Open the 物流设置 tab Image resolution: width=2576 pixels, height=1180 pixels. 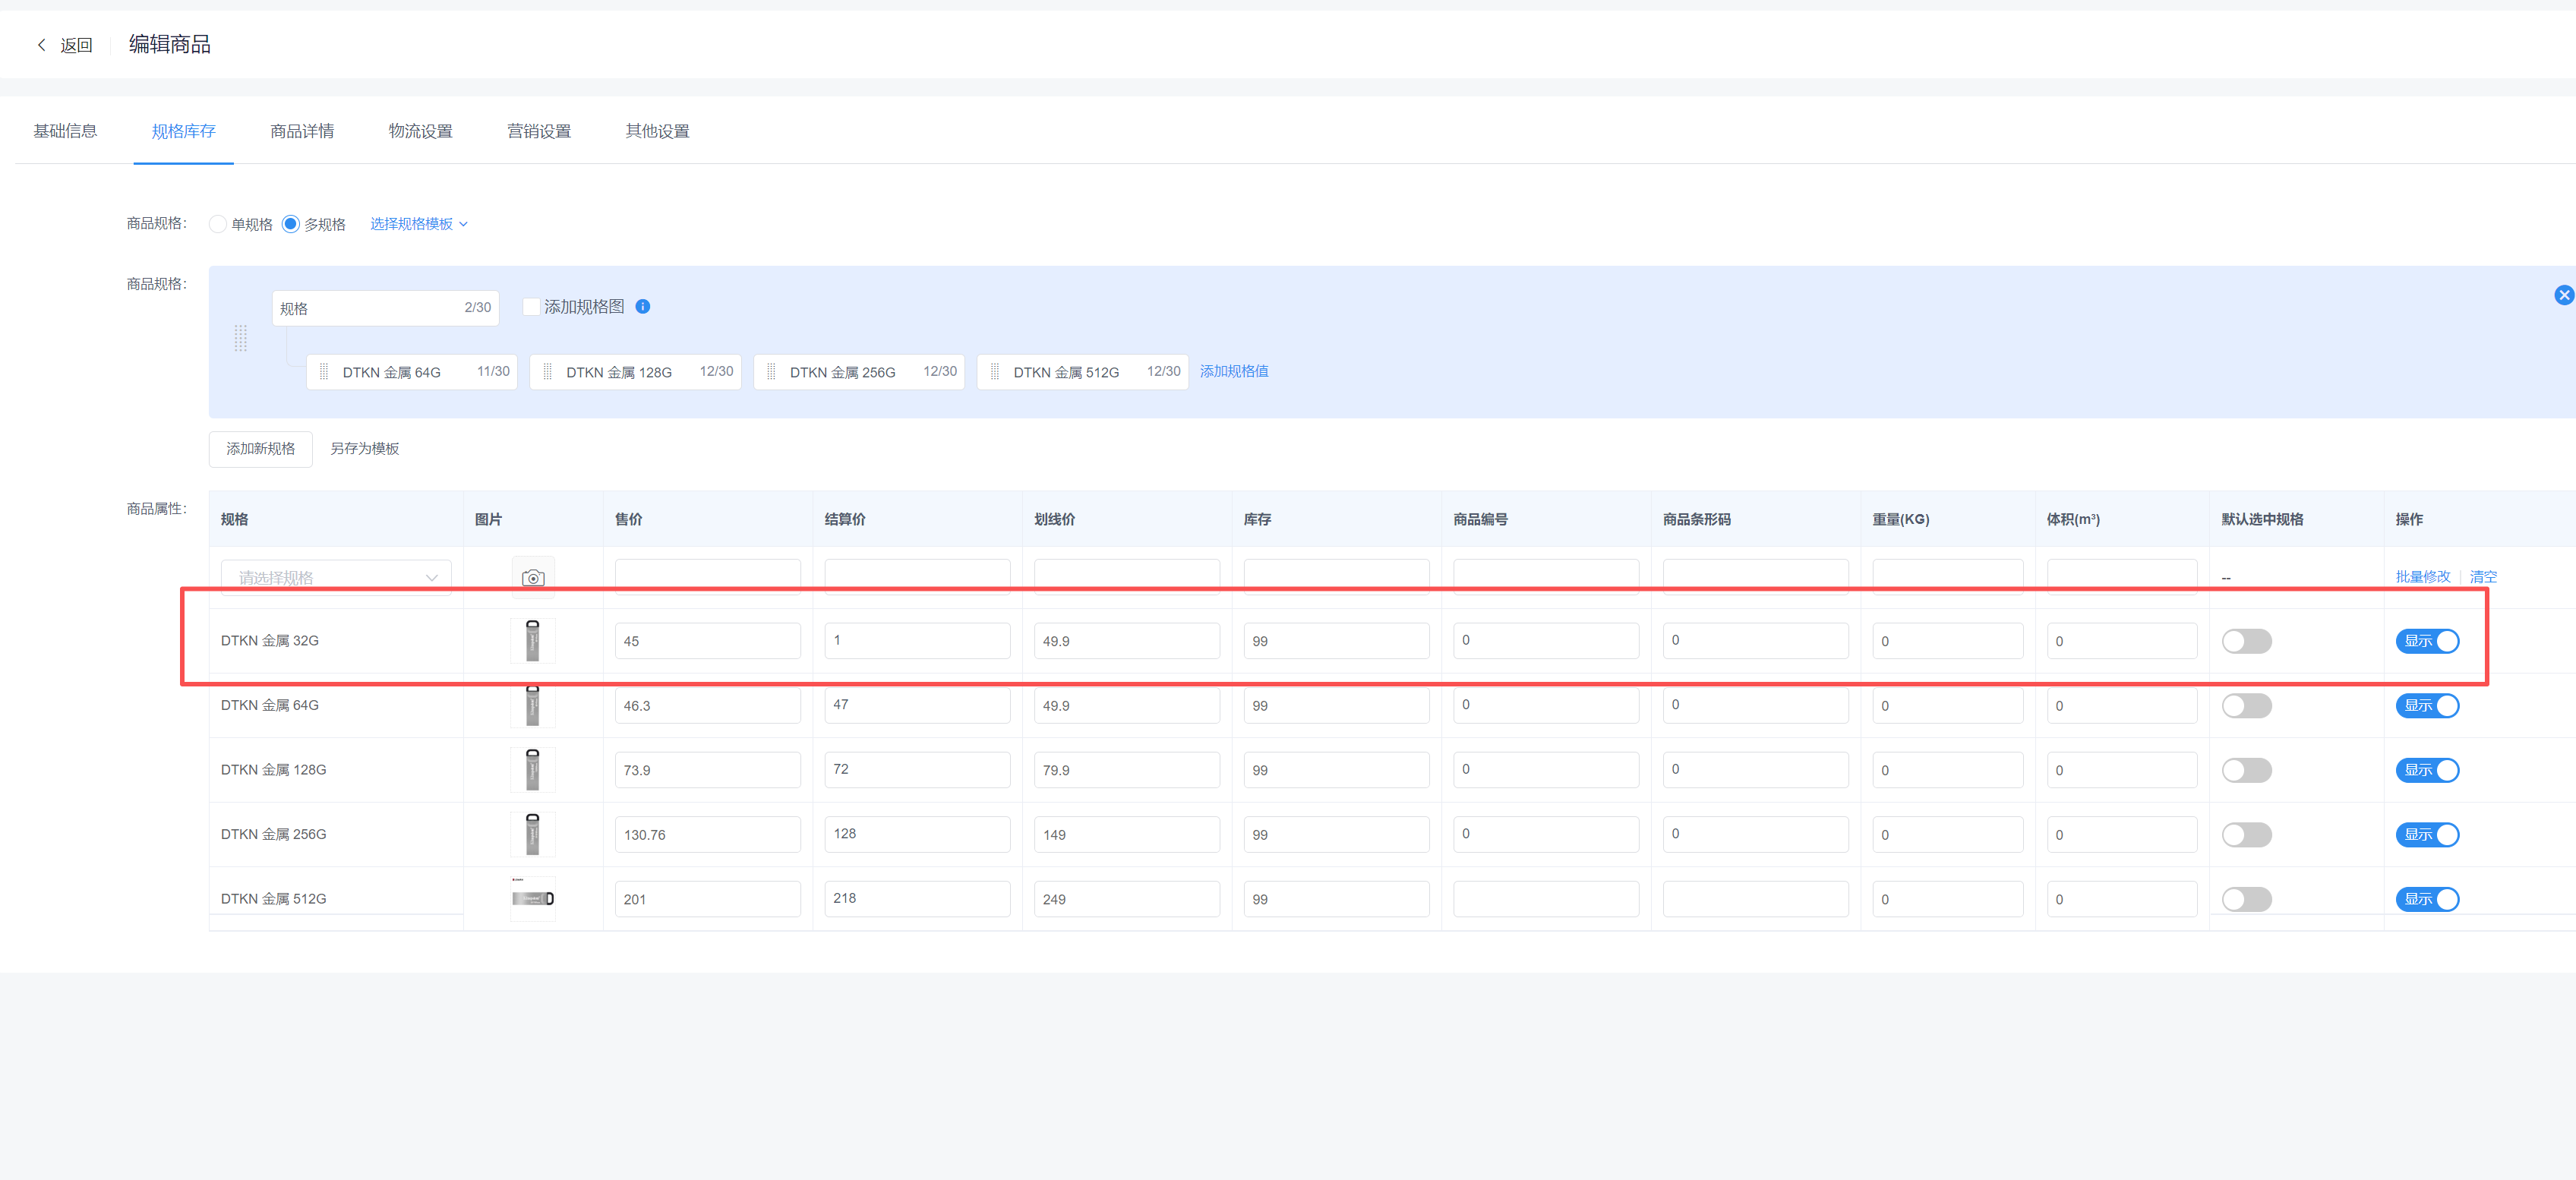click(x=420, y=131)
